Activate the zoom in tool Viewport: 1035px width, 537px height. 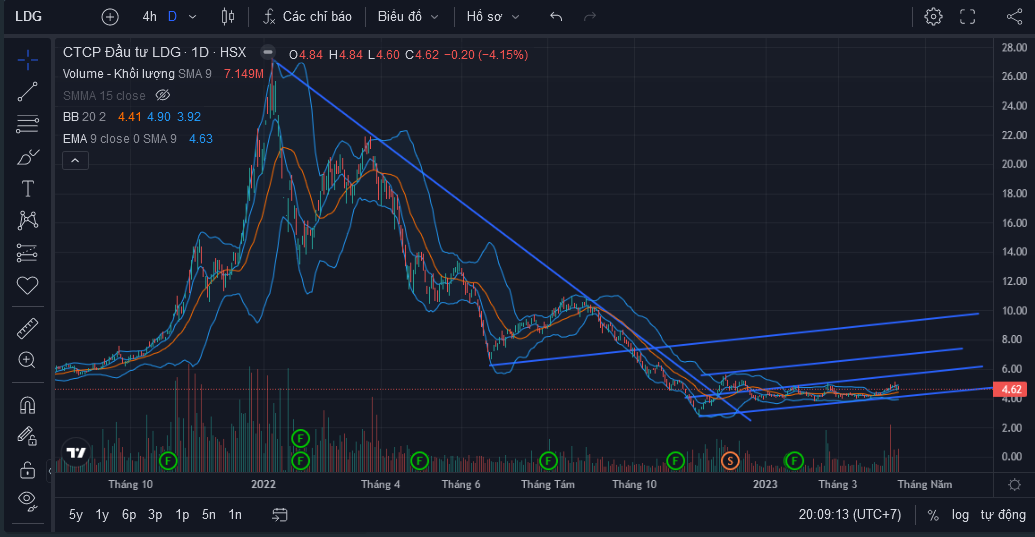click(27, 360)
